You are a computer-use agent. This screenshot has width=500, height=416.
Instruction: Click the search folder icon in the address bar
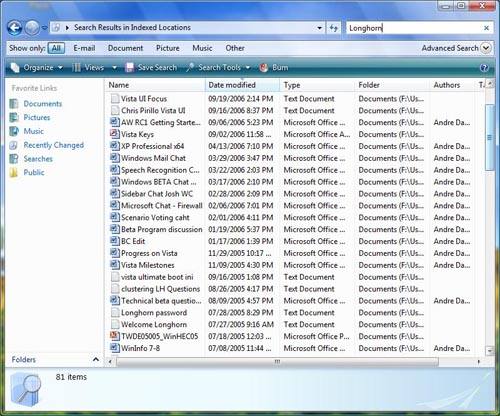[x=57, y=28]
